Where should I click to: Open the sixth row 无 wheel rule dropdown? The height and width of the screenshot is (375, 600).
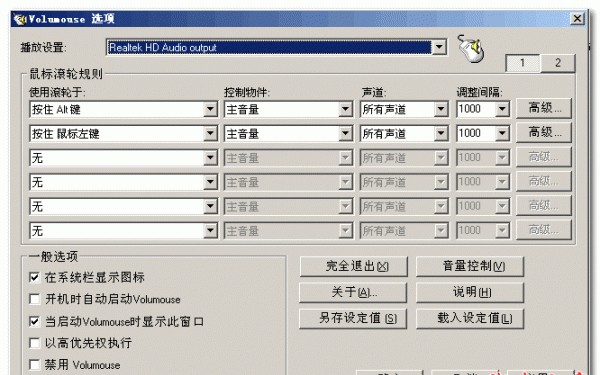click(x=210, y=231)
